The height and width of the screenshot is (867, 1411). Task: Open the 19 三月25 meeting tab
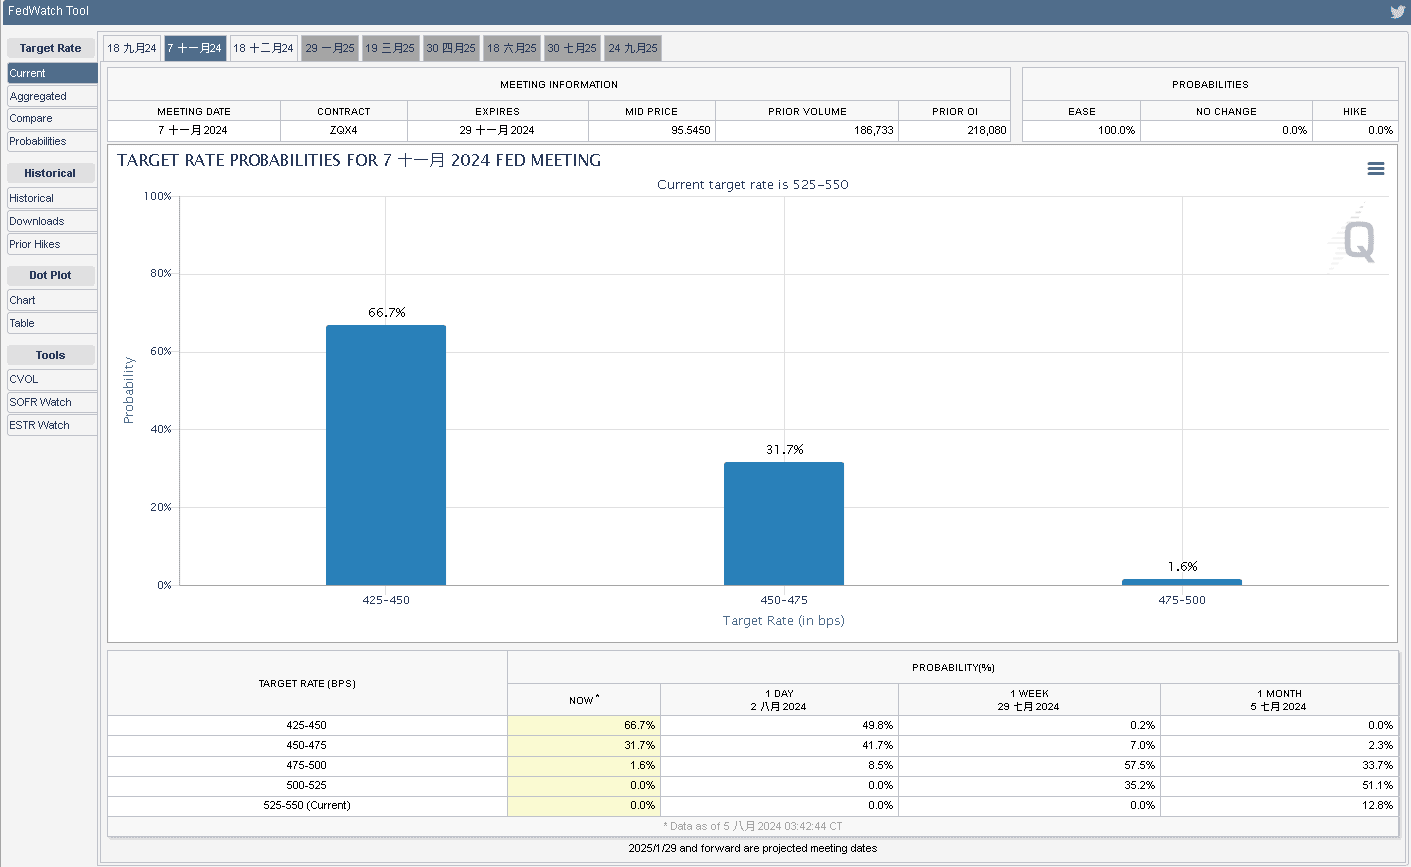[390, 48]
